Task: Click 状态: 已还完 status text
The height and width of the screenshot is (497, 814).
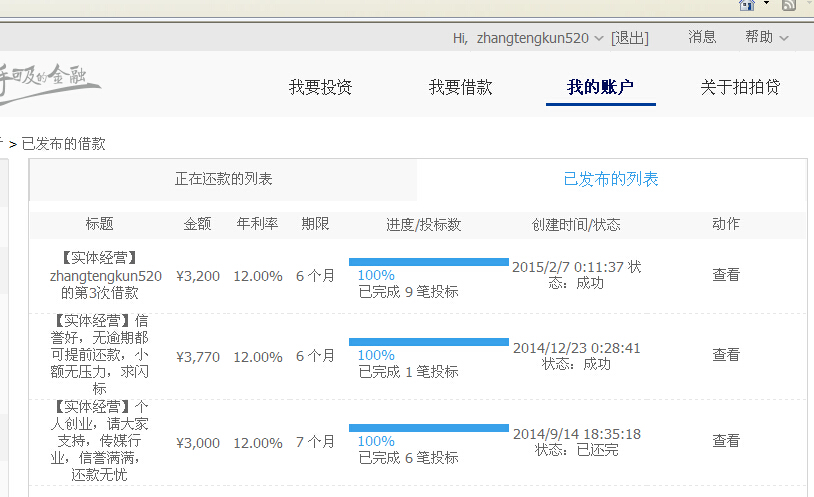Action: tap(577, 450)
